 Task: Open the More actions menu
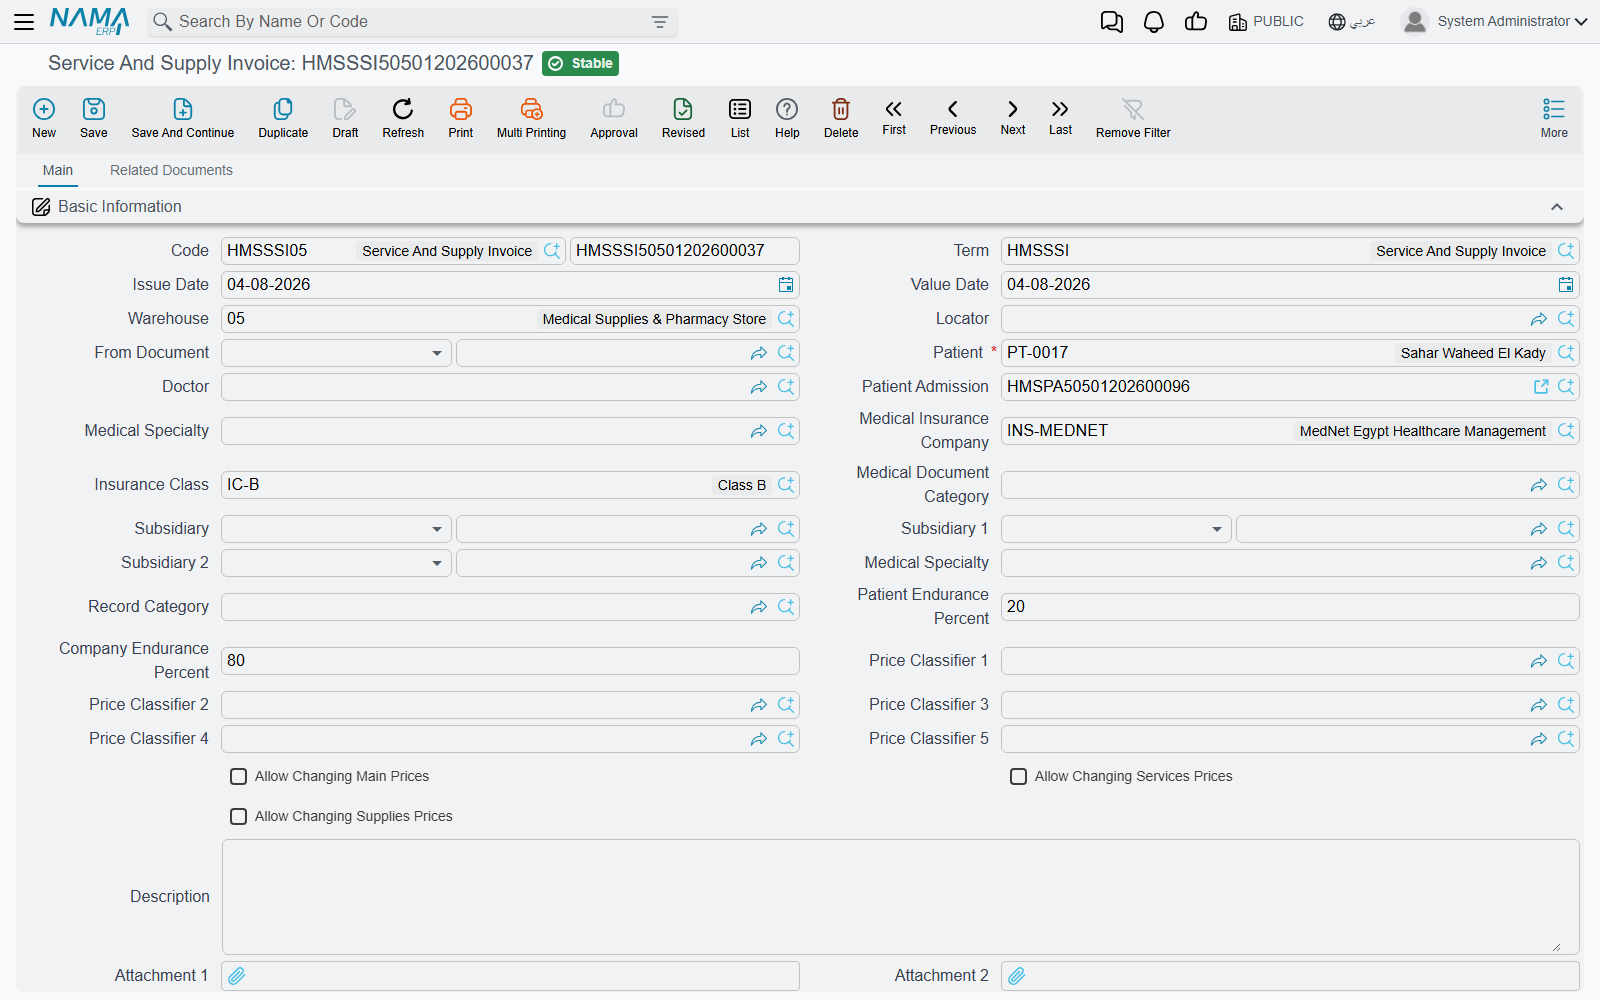[x=1554, y=117]
